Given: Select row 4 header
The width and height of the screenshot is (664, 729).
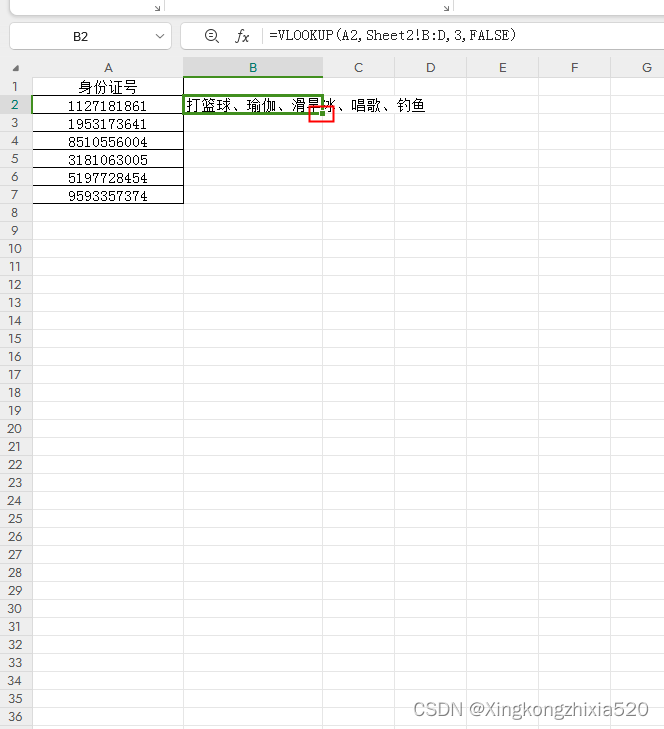Looking at the screenshot, I should pyautogui.click(x=15, y=141).
